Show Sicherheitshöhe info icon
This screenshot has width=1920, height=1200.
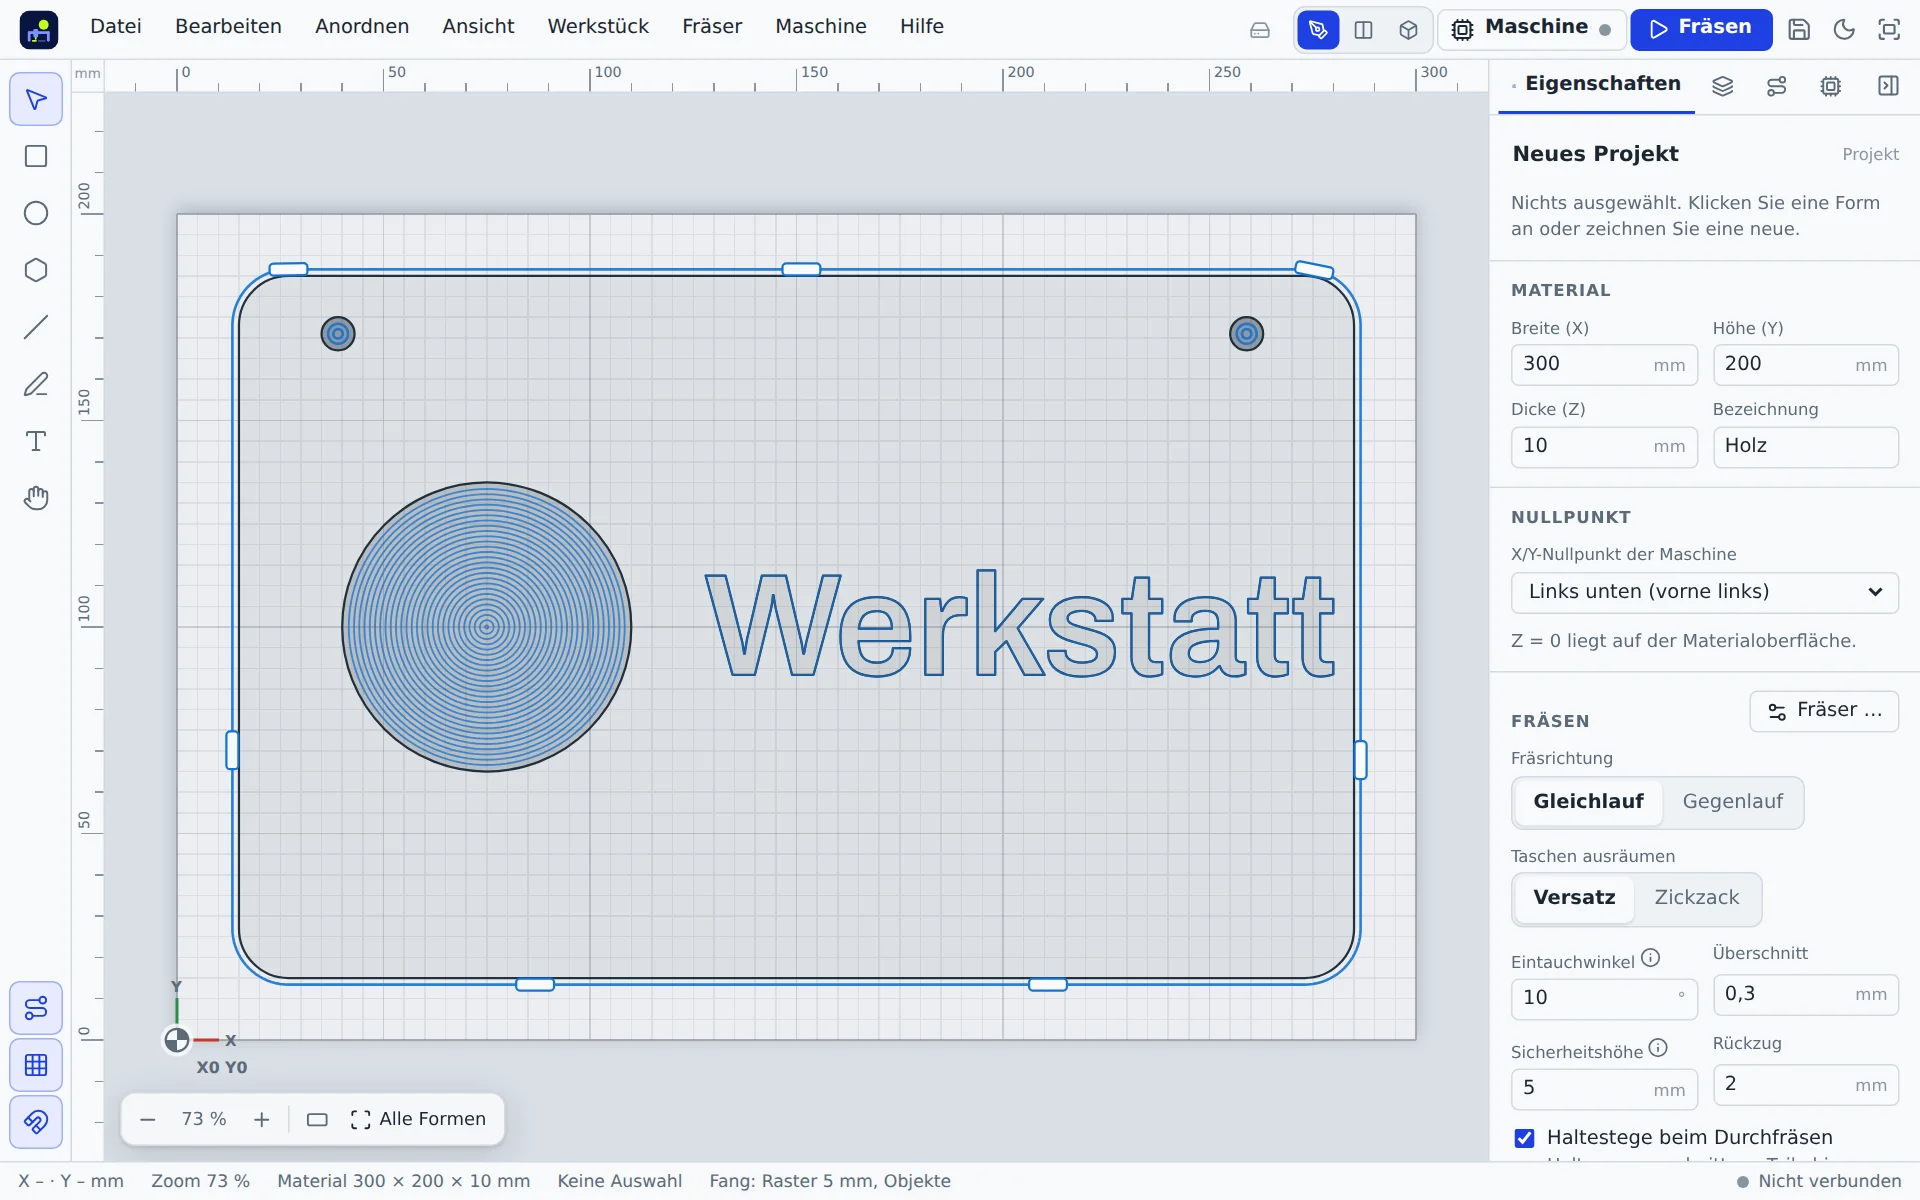tap(1658, 1048)
